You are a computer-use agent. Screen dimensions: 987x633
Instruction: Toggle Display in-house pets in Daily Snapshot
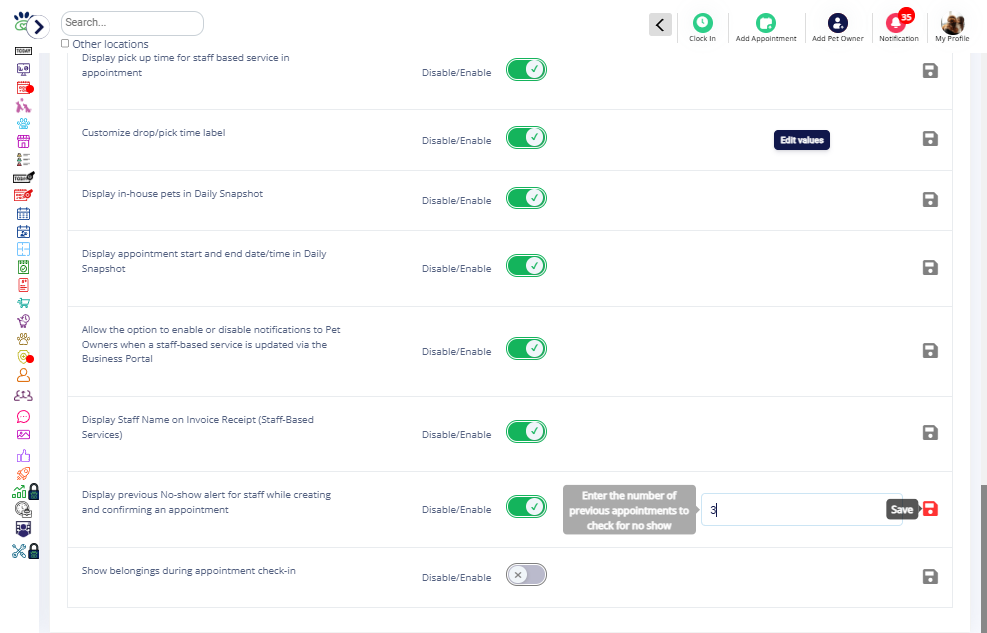point(526,198)
